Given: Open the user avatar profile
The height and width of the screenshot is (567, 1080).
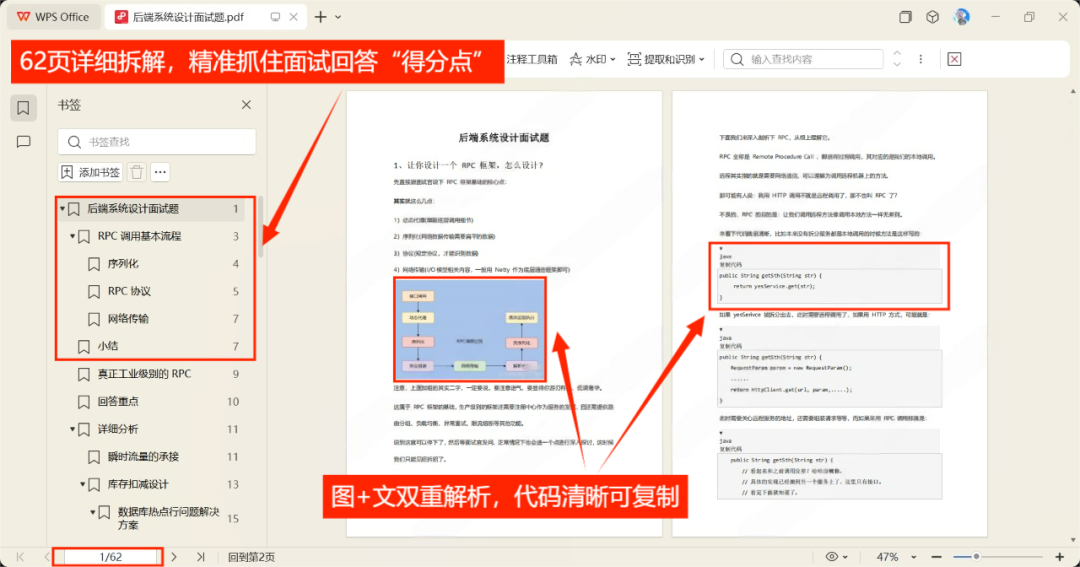Looking at the screenshot, I should point(962,17).
